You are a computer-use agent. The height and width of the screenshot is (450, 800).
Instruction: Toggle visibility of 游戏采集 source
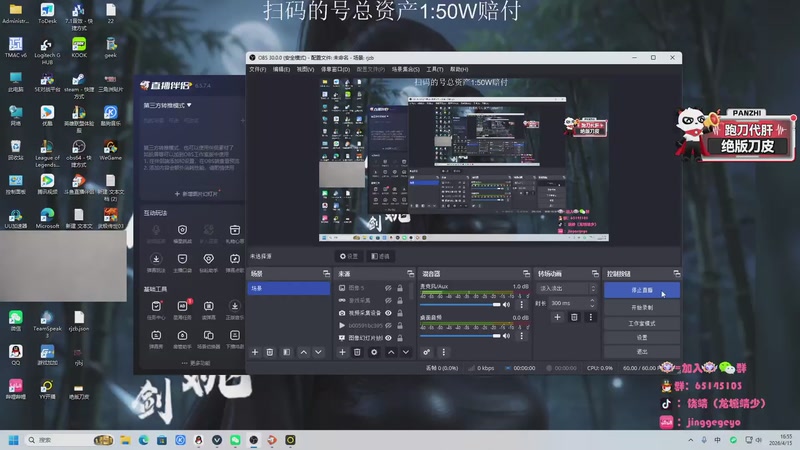coord(388,301)
